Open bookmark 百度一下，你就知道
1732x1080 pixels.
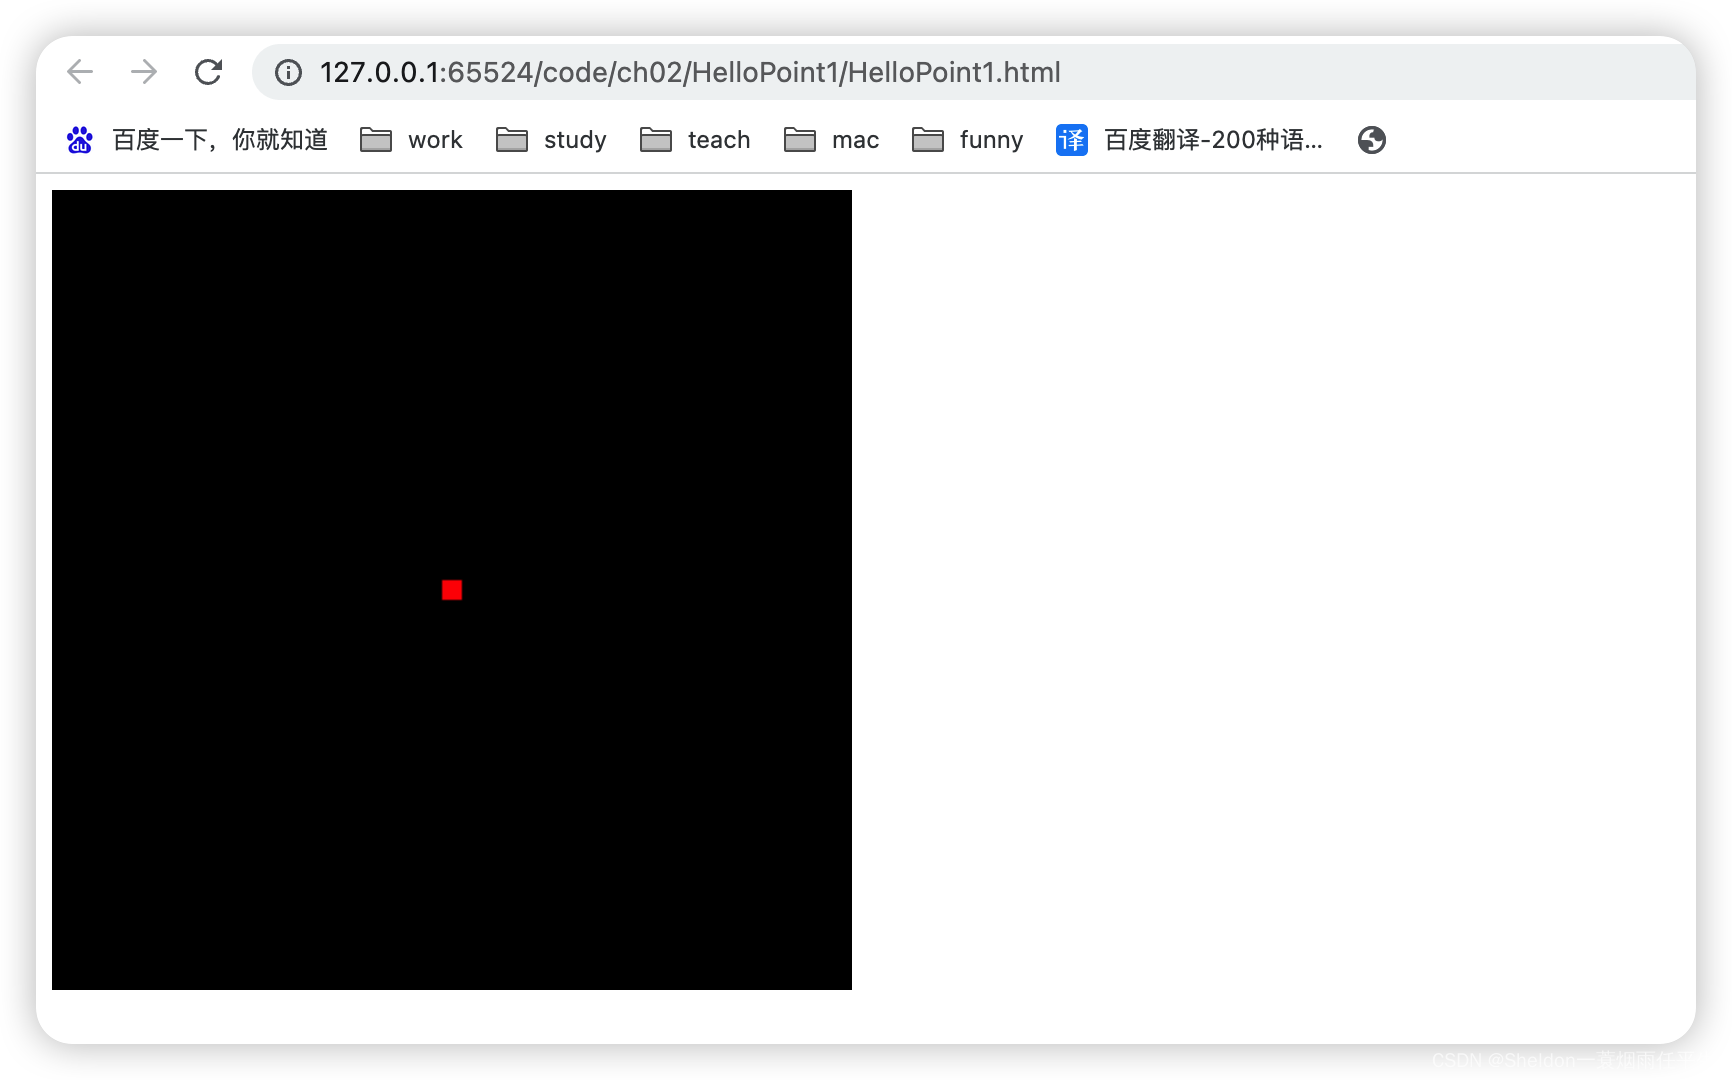coord(220,140)
